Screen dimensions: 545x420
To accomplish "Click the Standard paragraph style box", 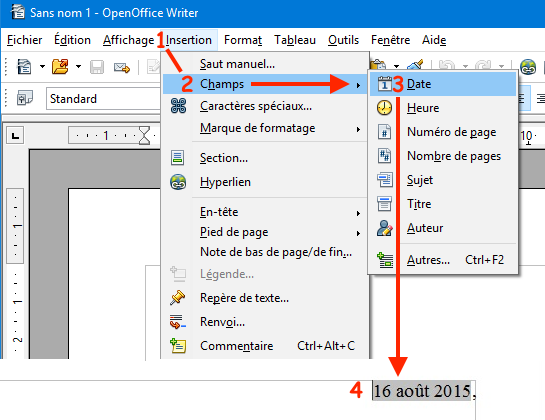I will (104, 99).
